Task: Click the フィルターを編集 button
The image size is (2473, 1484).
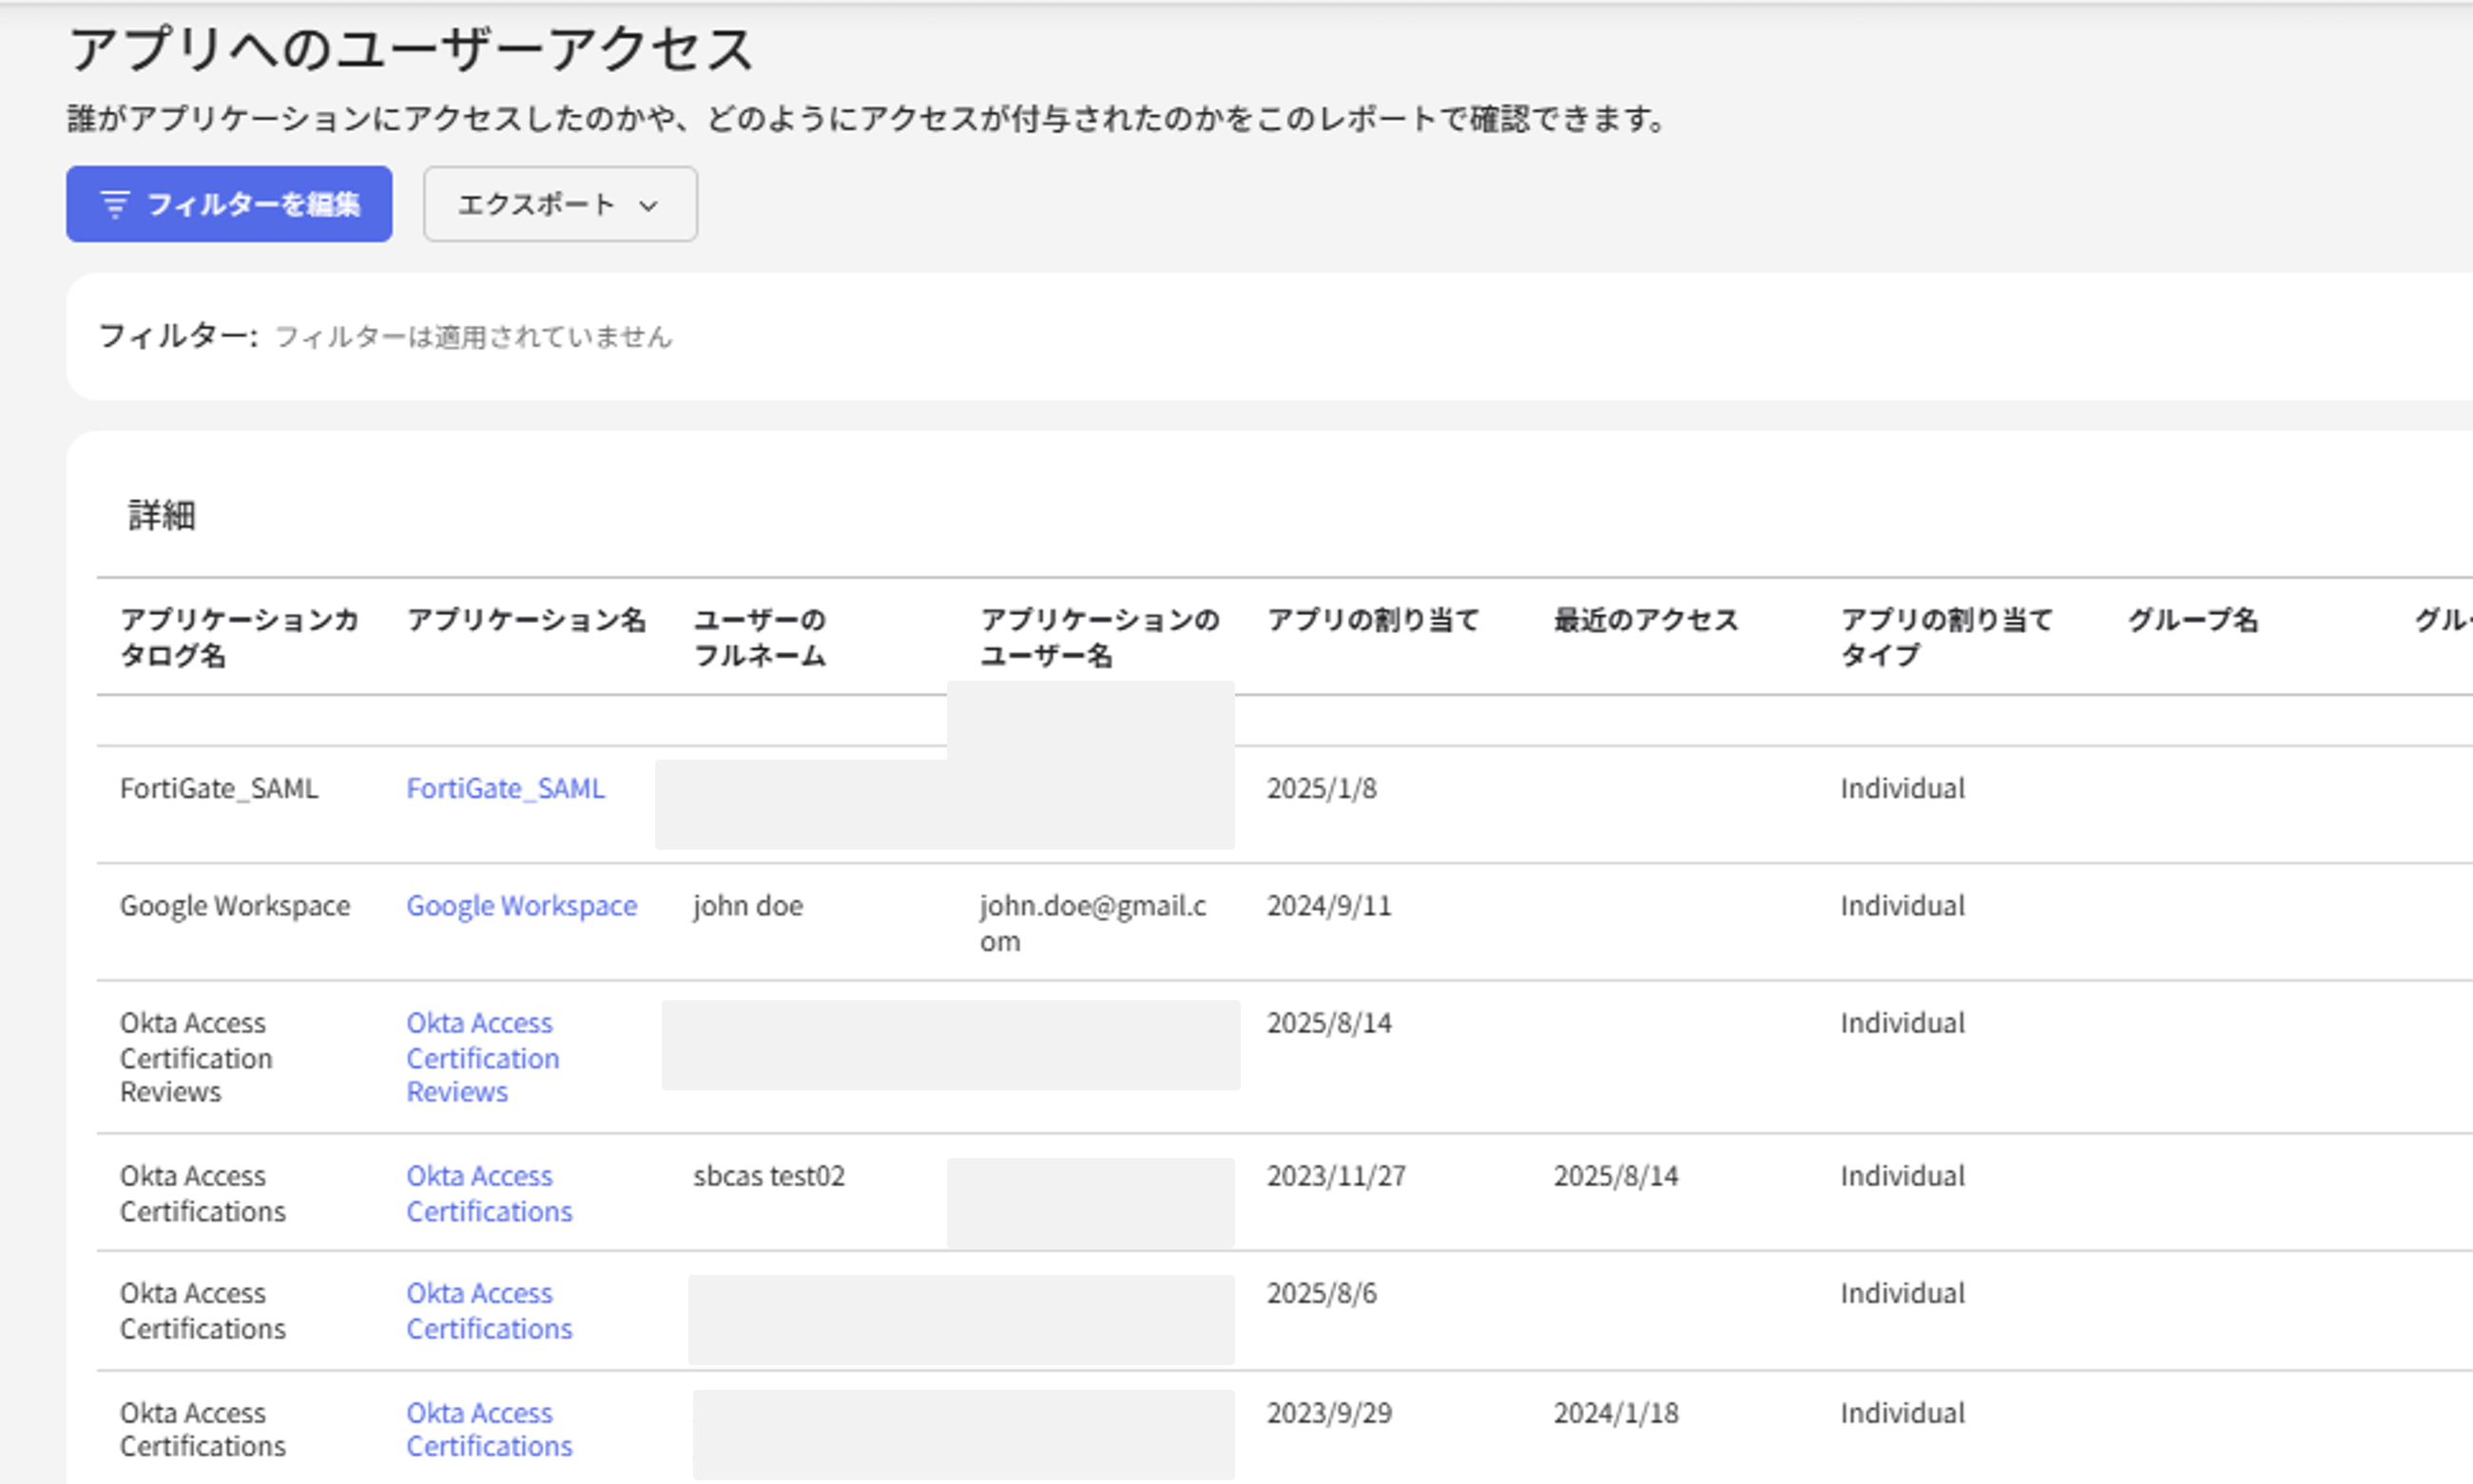Action: [229, 204]
